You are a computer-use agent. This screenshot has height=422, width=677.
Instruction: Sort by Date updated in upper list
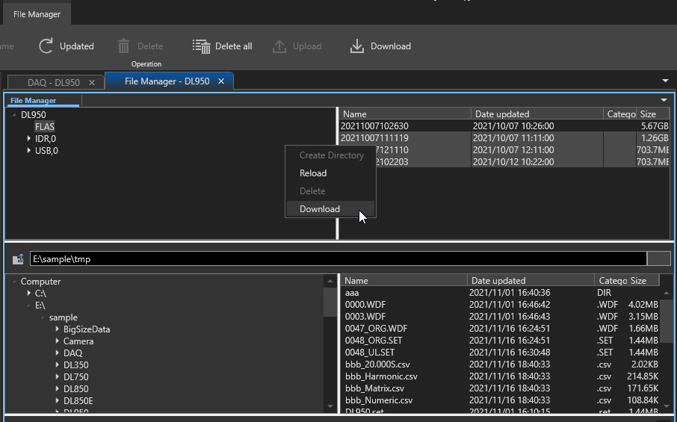point(536,114)
